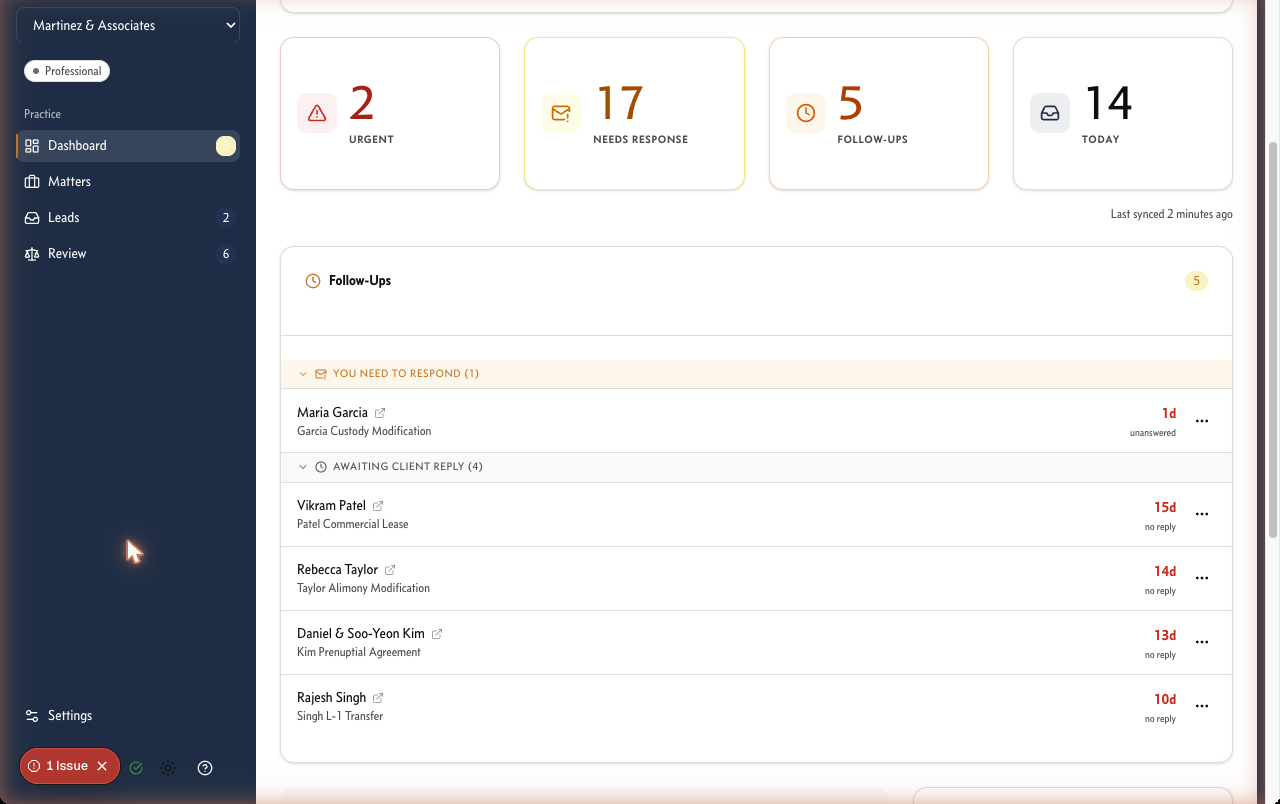This screenshot has height=804, width=1280.
Task: Open Vikram Patel client name
Action: pyautogui.click(x=331, y=506)
